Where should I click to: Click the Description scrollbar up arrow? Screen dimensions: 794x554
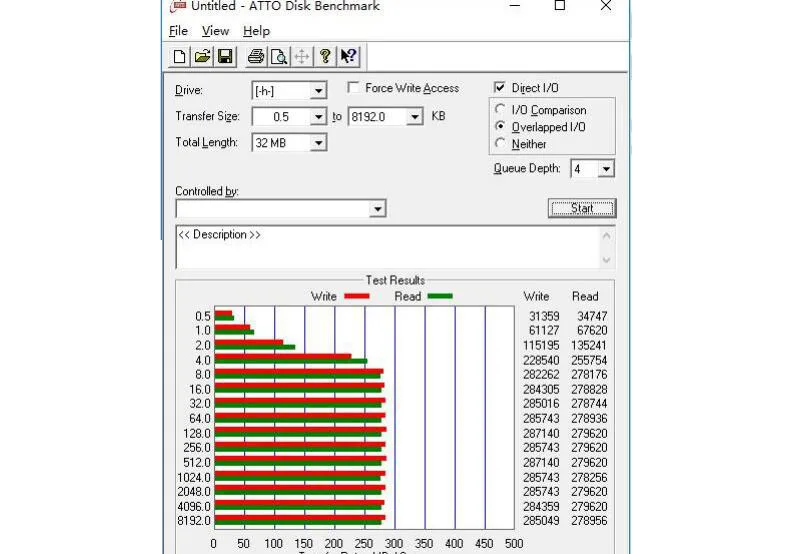pyautogui.click(x=606, y=235)
